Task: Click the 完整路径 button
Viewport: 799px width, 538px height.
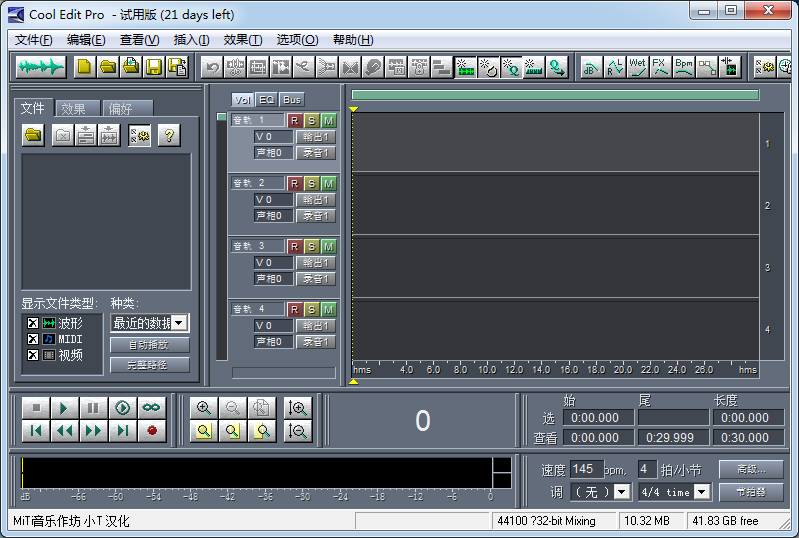Action: (x=149, y=365)
